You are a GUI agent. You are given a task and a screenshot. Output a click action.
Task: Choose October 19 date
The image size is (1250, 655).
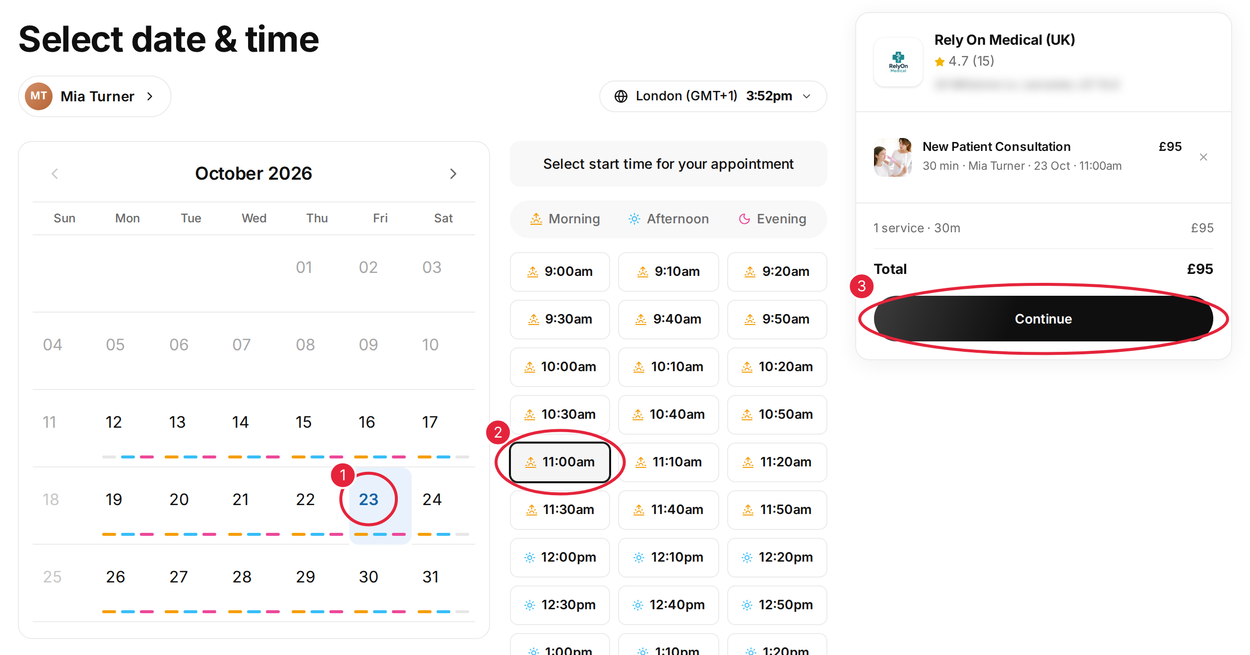pos(114,500)
